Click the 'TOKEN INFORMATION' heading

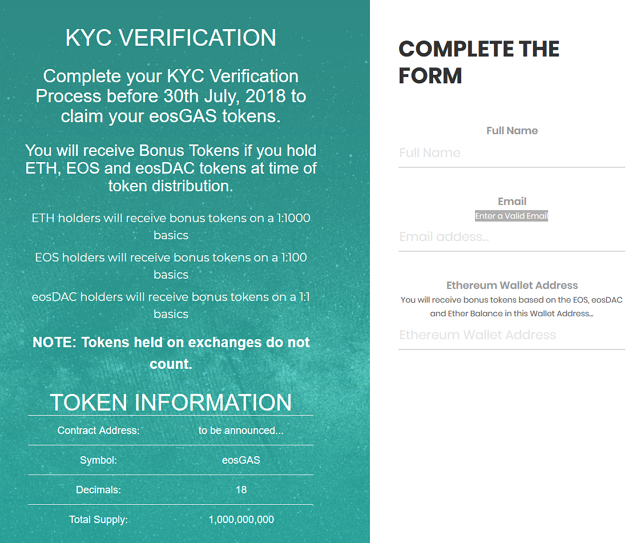171,402
